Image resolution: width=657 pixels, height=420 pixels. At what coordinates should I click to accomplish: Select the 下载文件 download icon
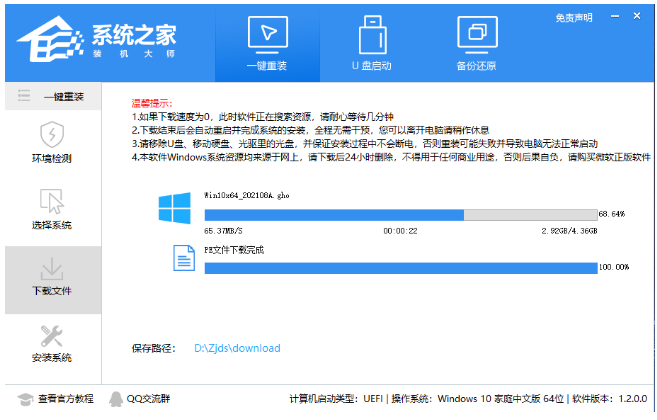pos(52,270)
